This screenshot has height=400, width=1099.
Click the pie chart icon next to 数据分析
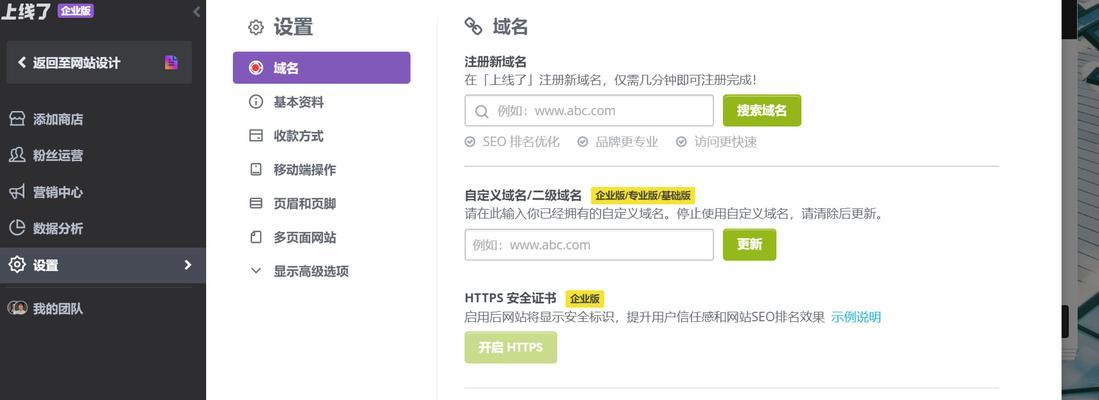pyautogui.click(x=17, y=228)
